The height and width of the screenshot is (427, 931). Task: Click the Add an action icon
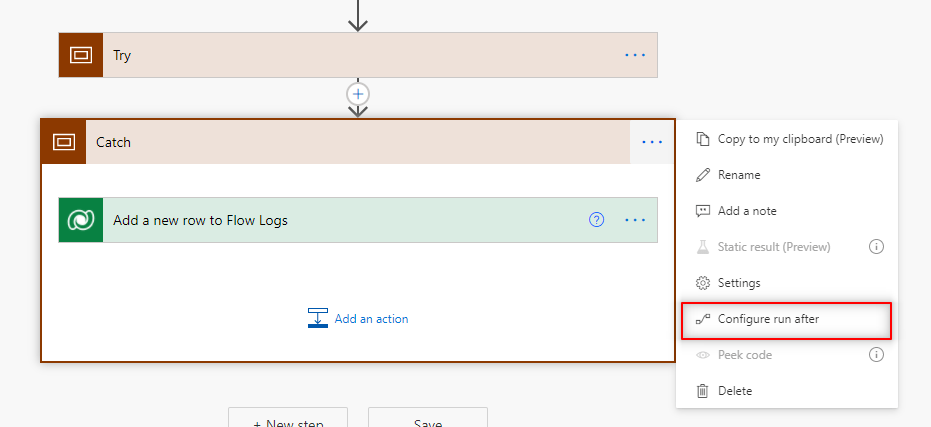[x=318, y=319]
